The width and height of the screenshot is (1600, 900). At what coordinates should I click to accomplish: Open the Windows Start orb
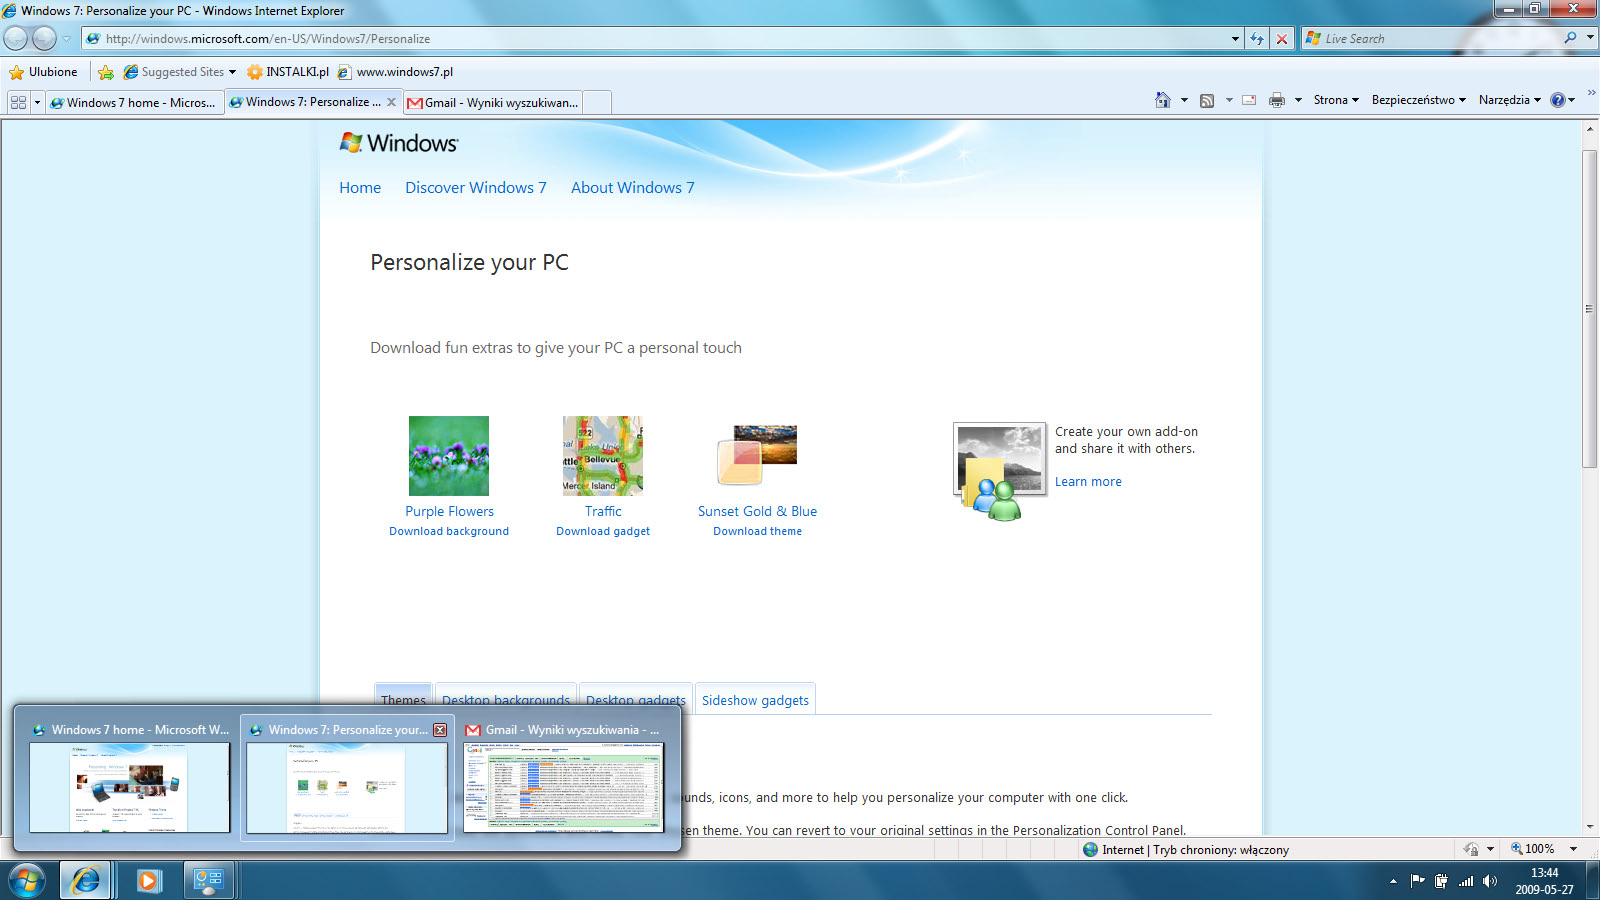27,880
